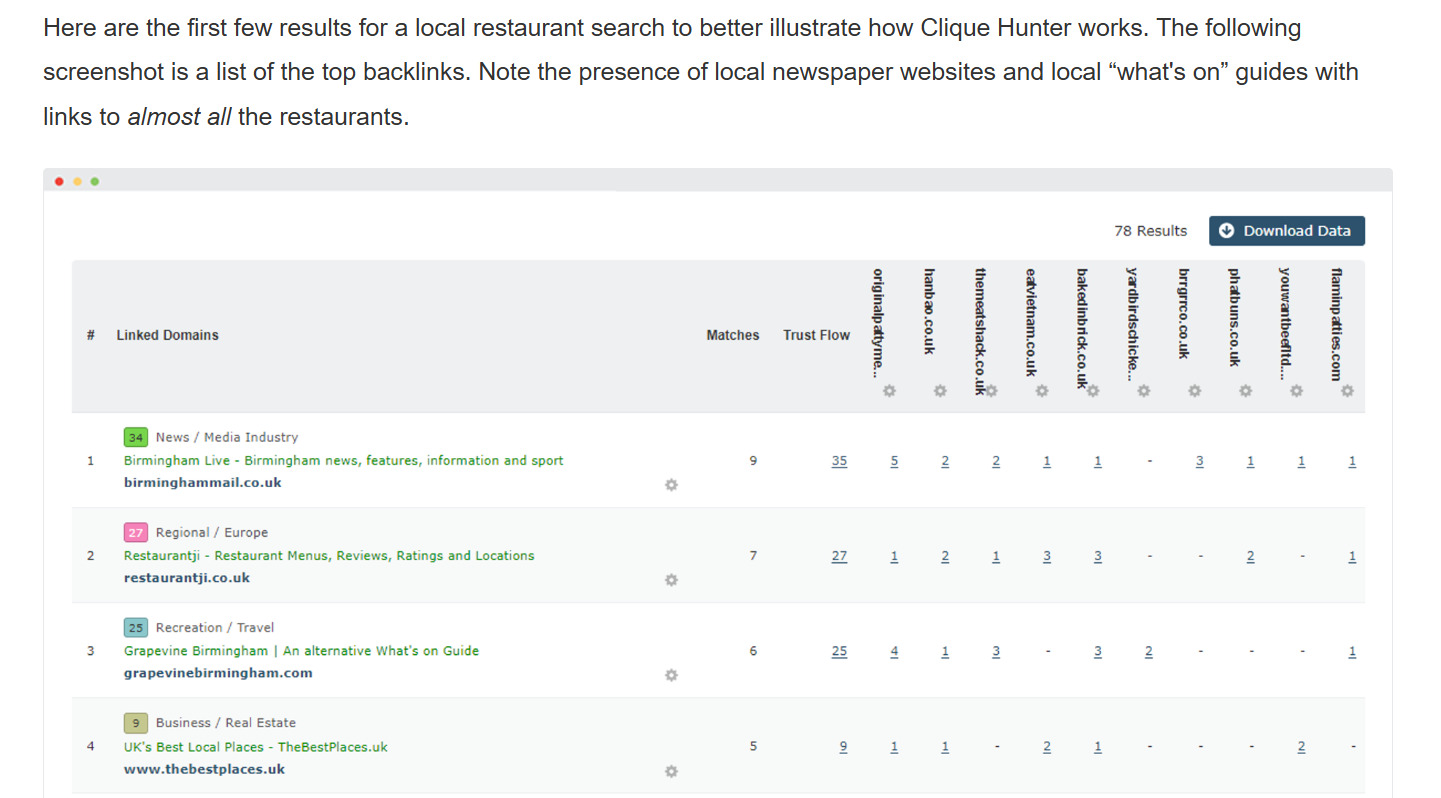The width and height of the screenshot is (1441, 798).
Task: Open gear settings under brrgrrco.co.uk column
Action: tap(1194, 390)
